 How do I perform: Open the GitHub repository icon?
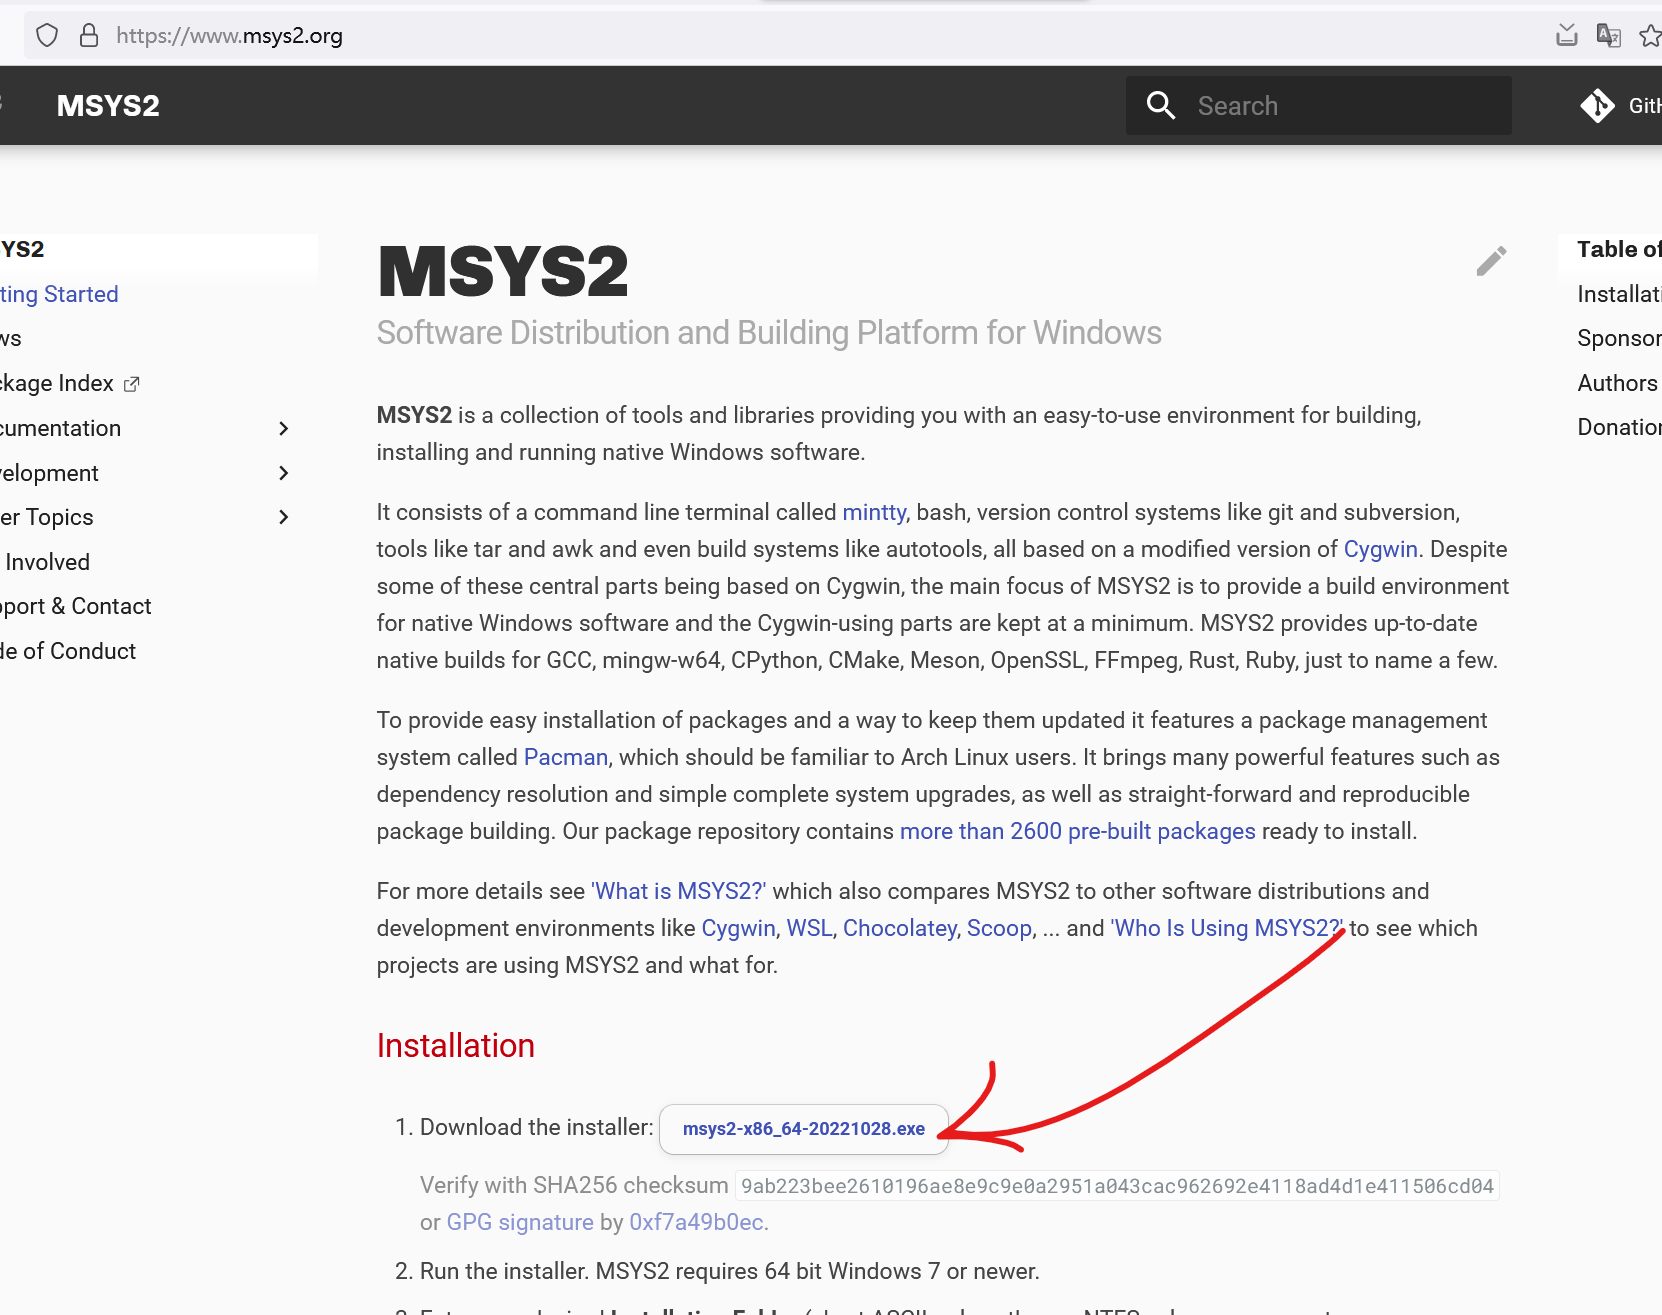click(x=1598, y=105)
